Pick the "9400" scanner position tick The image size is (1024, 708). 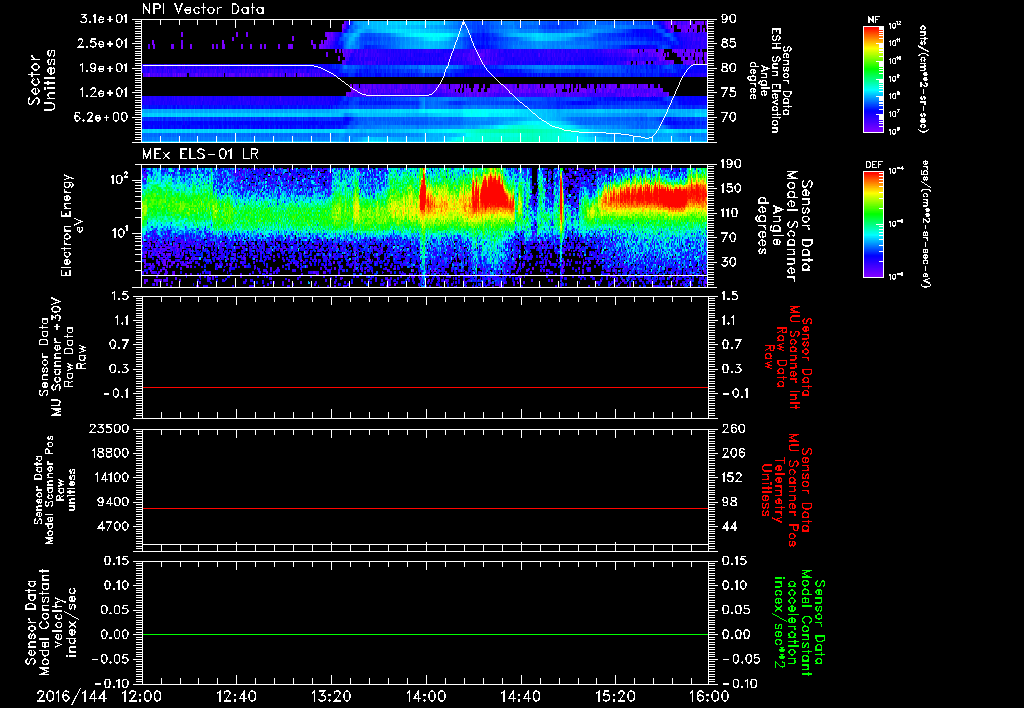click(x=113, y=502)
